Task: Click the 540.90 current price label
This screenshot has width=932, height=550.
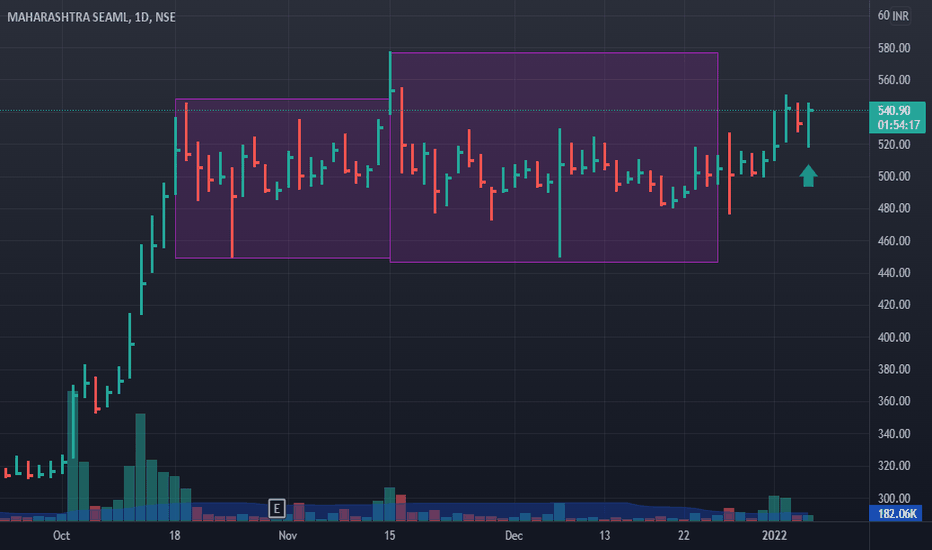Action: click(894, 111)
